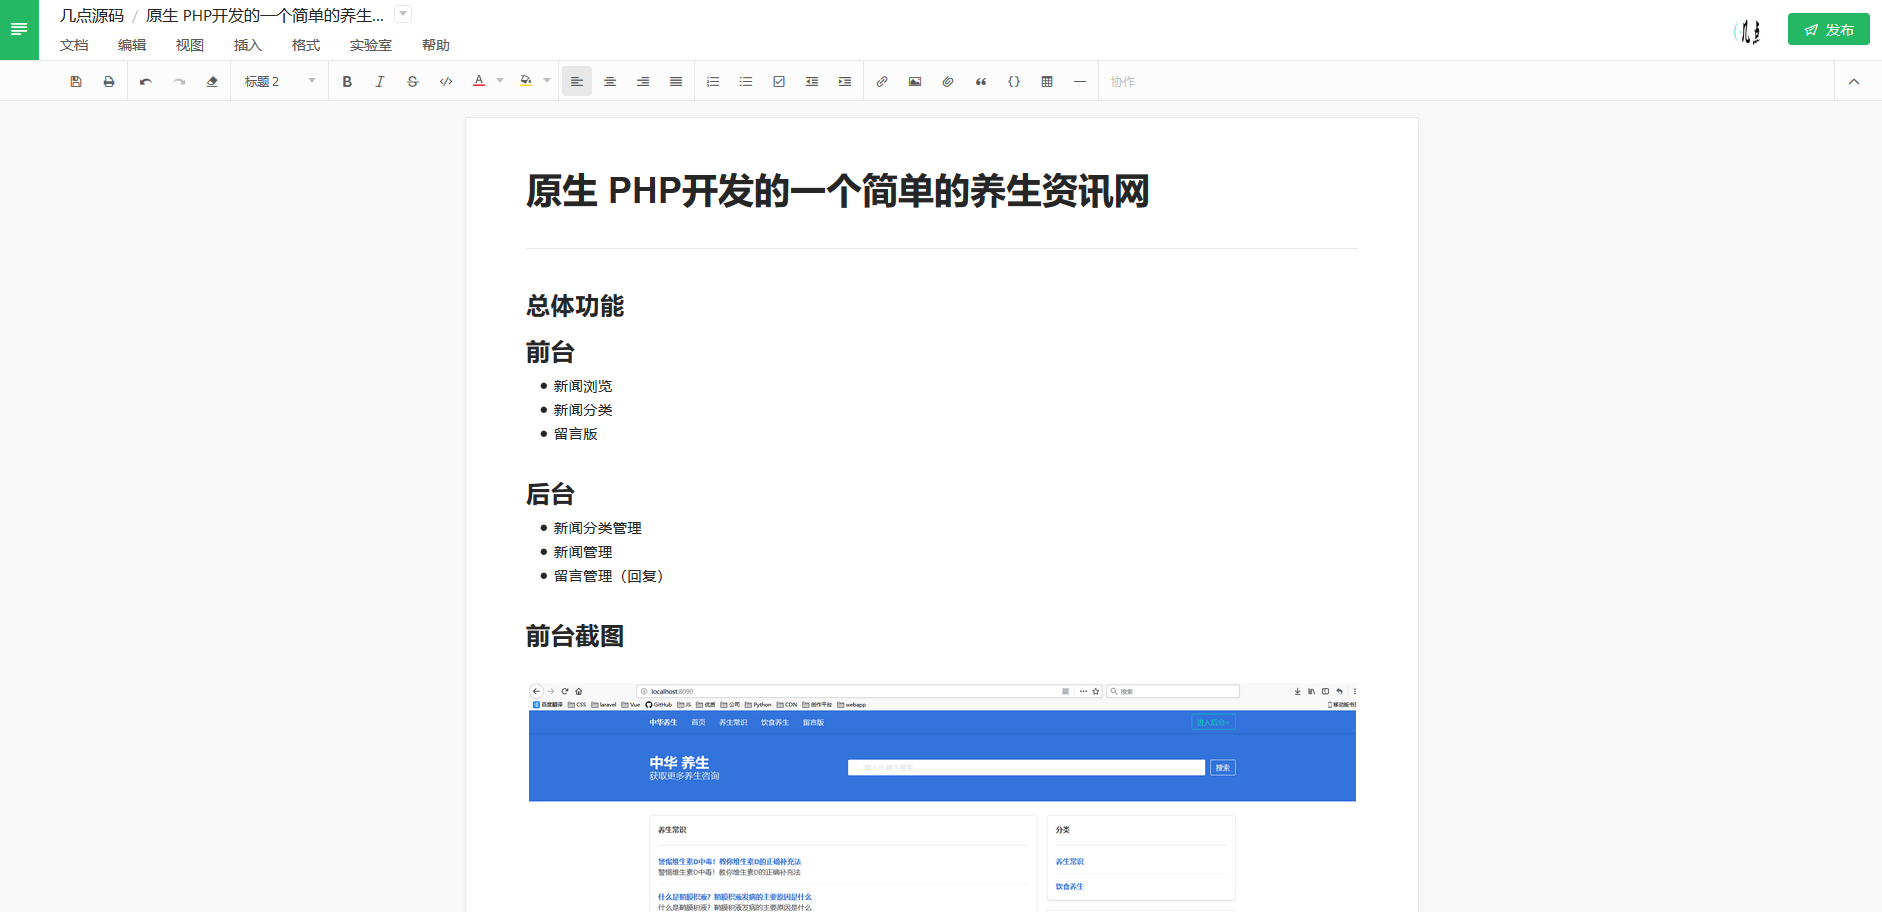1882x912 pixels.
Task: Apply the highlight background color
Action: 526,81
